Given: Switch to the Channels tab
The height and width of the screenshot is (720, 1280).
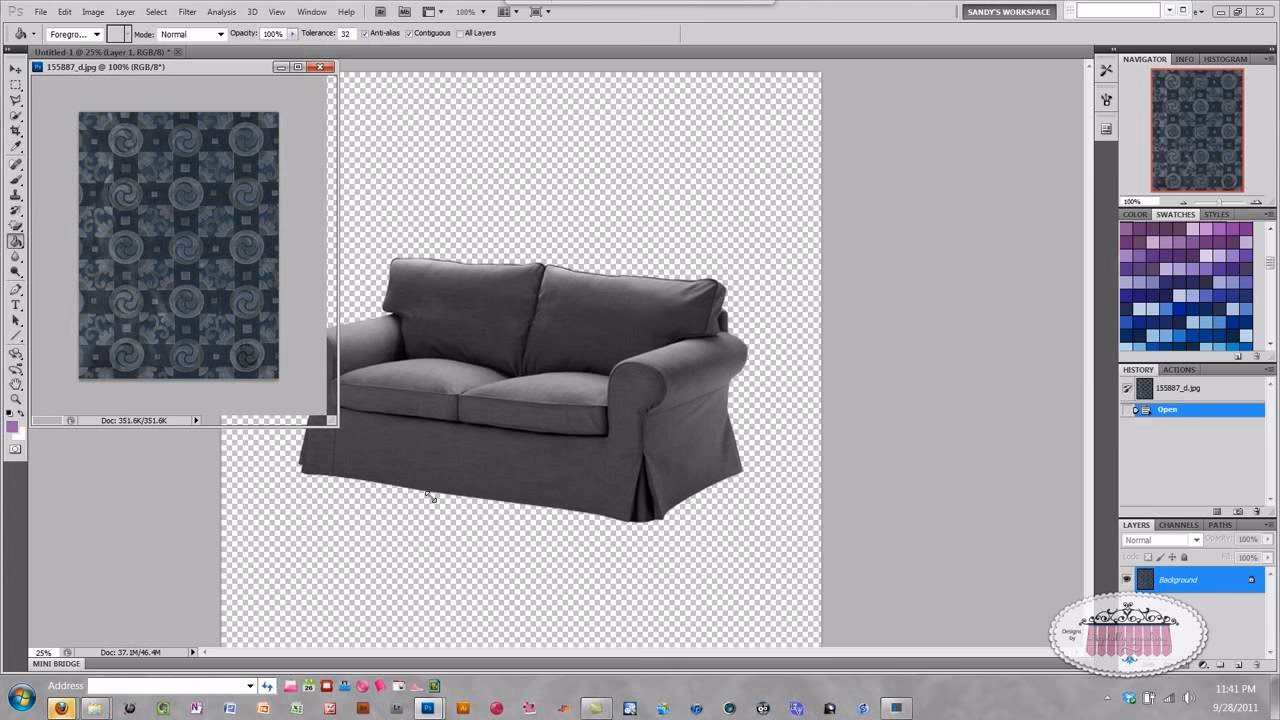Looking at the screenshot, I should click(x=1178, y=524).
